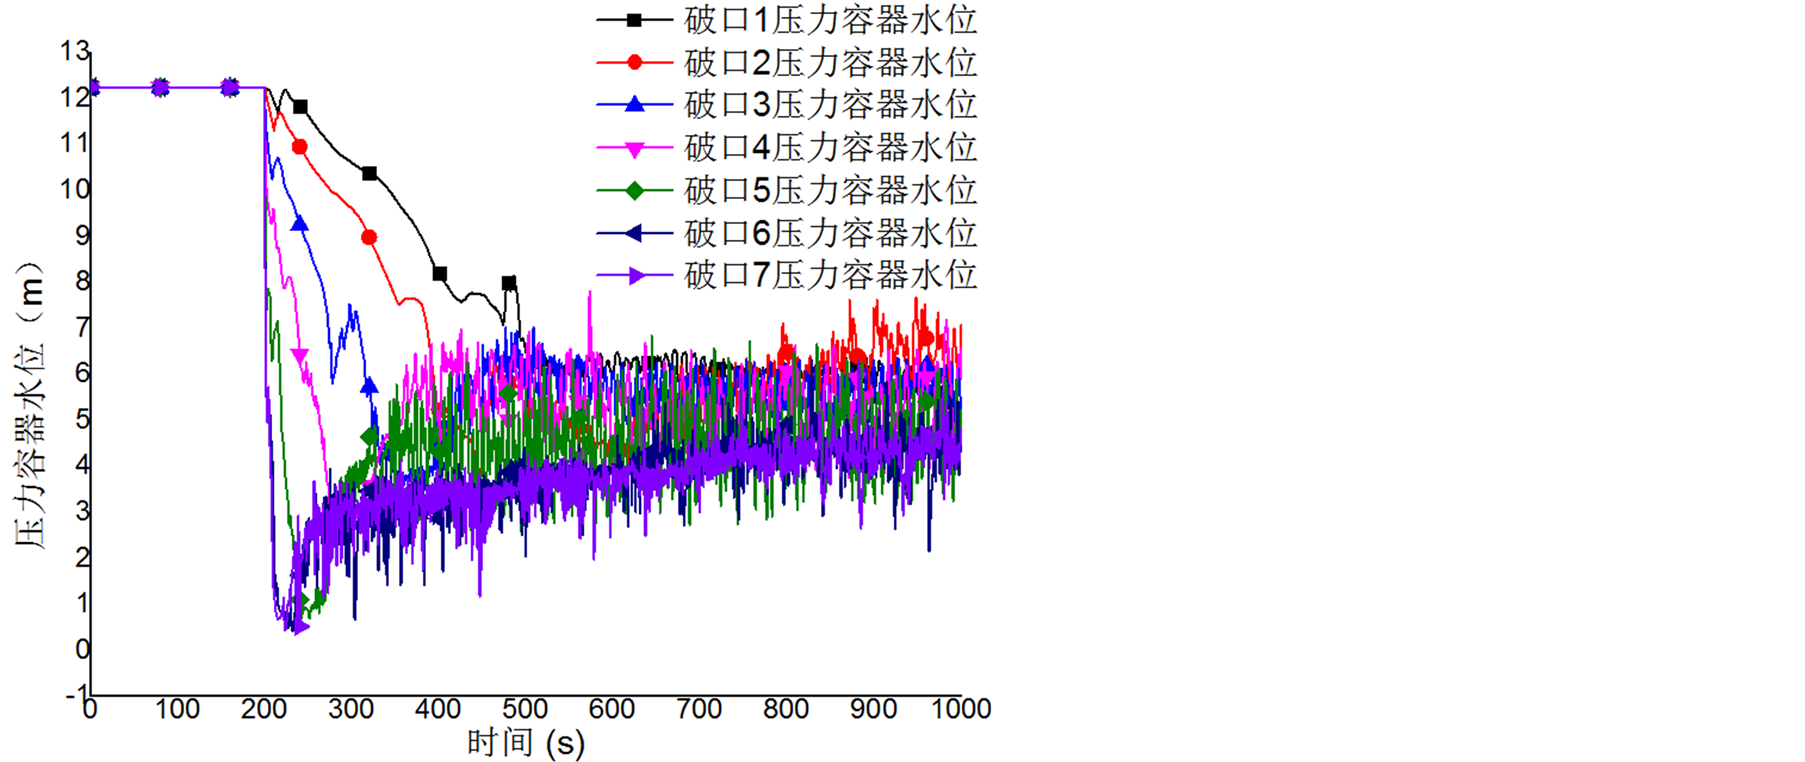This screenshot has height=762, width=1805.
Task: Click the red circle marker for 破口2 in the legend
Action: [x=634, y=62]
